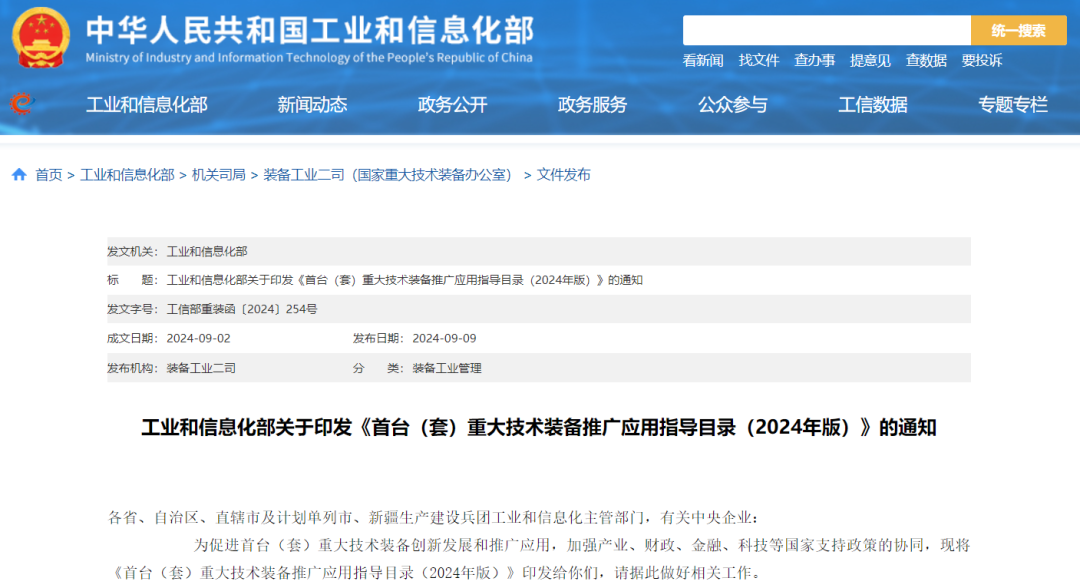Click the 统一搜索 search button

(1019, 30)
